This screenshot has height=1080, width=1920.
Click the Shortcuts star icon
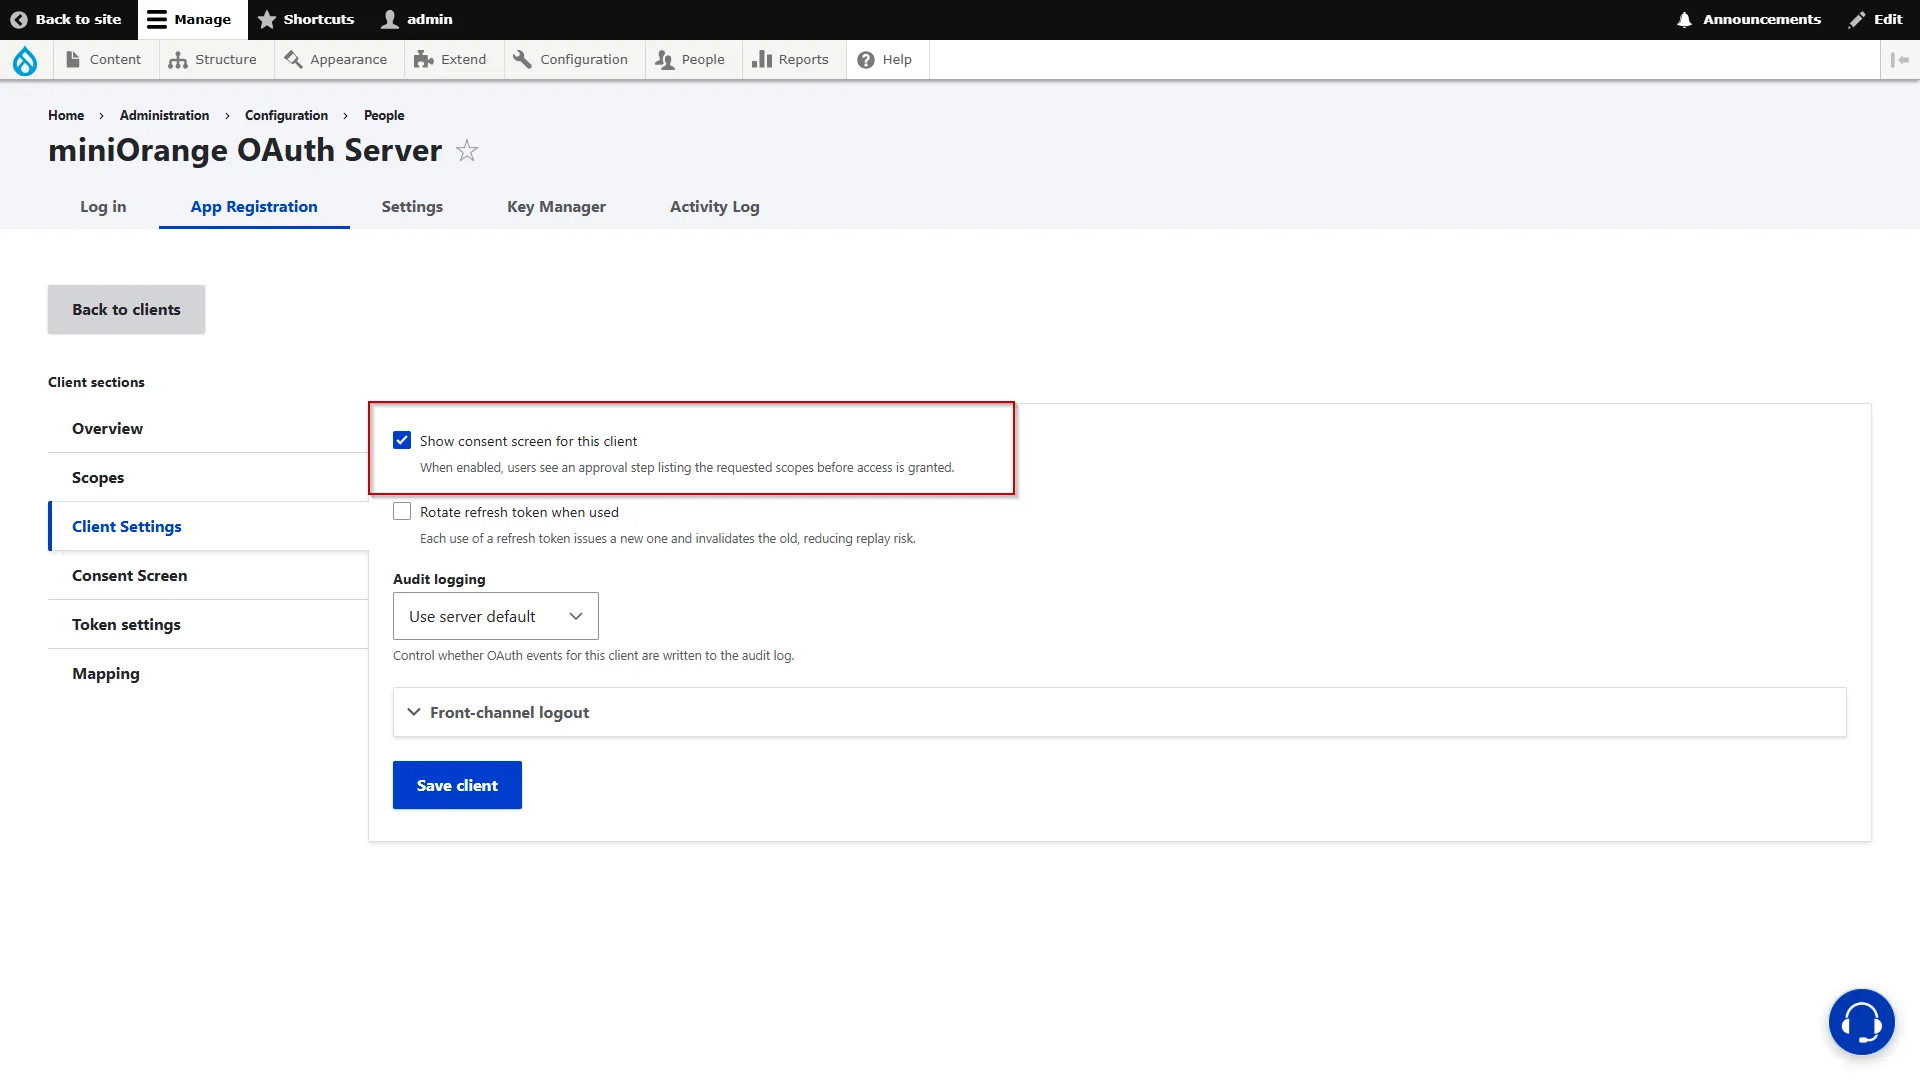coord(267,20)
